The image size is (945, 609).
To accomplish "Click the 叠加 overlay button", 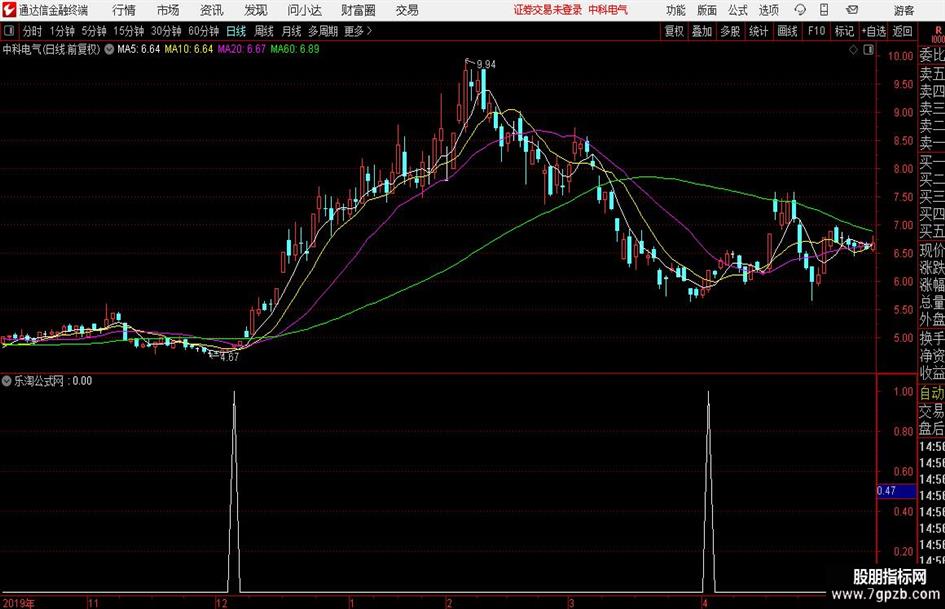I will 702,31.
